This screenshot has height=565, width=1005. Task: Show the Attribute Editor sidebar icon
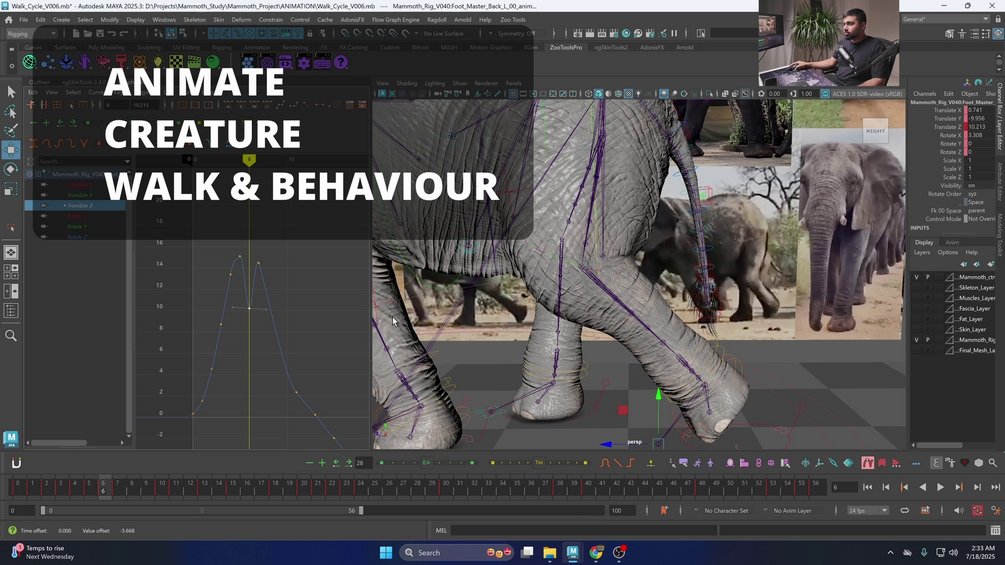point(975,33)
